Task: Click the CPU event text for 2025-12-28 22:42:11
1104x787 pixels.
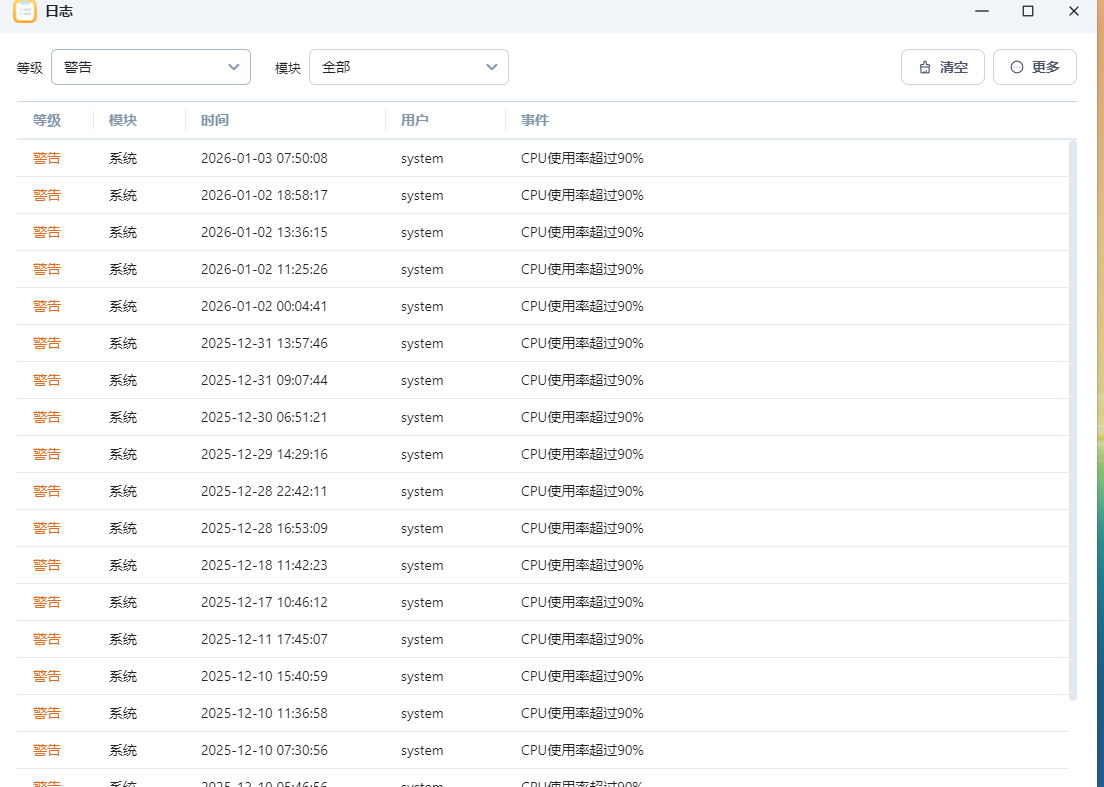Action: pos(582,491)
